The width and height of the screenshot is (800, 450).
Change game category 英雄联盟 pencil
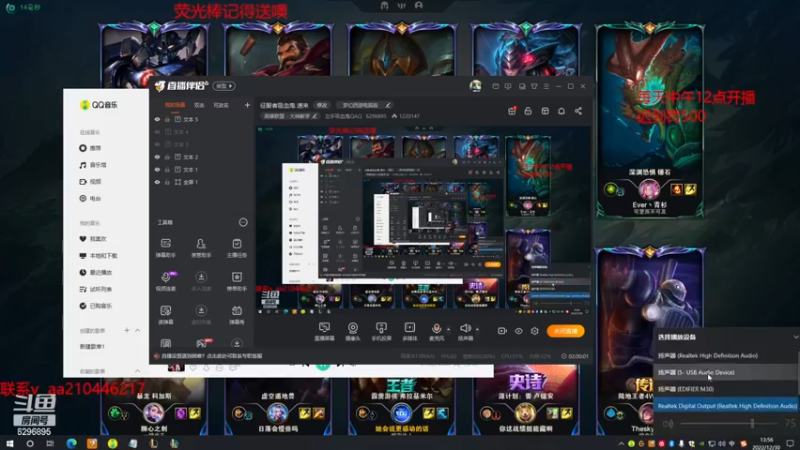point(314,116)
